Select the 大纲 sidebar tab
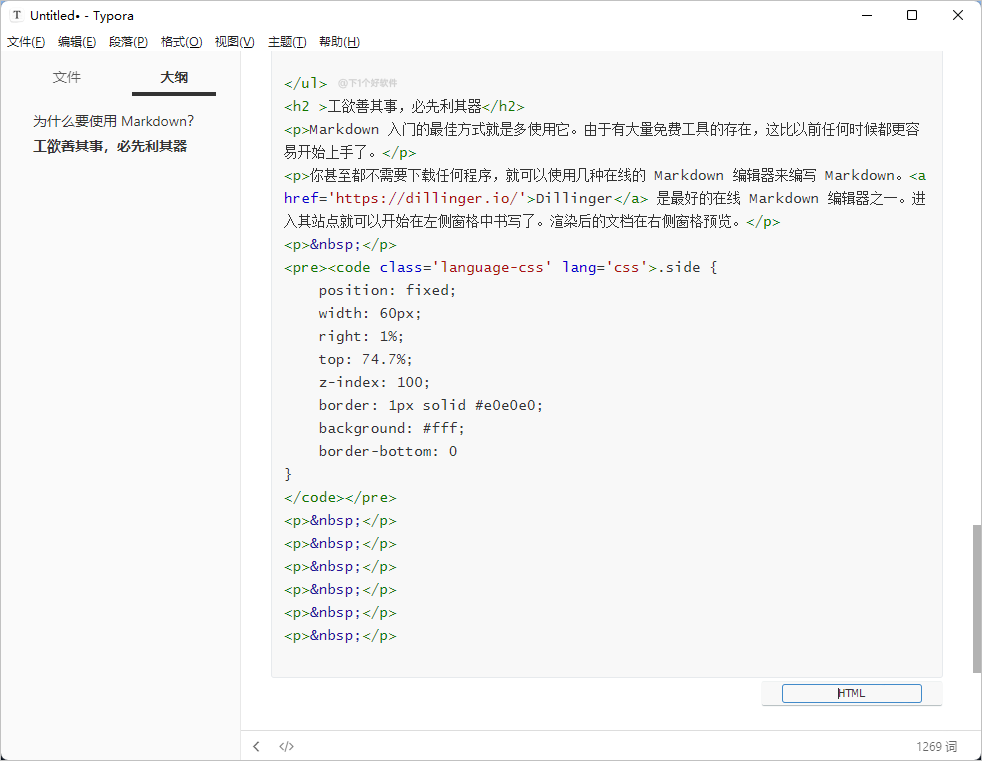The image size is (982, 761). point(174,77)
